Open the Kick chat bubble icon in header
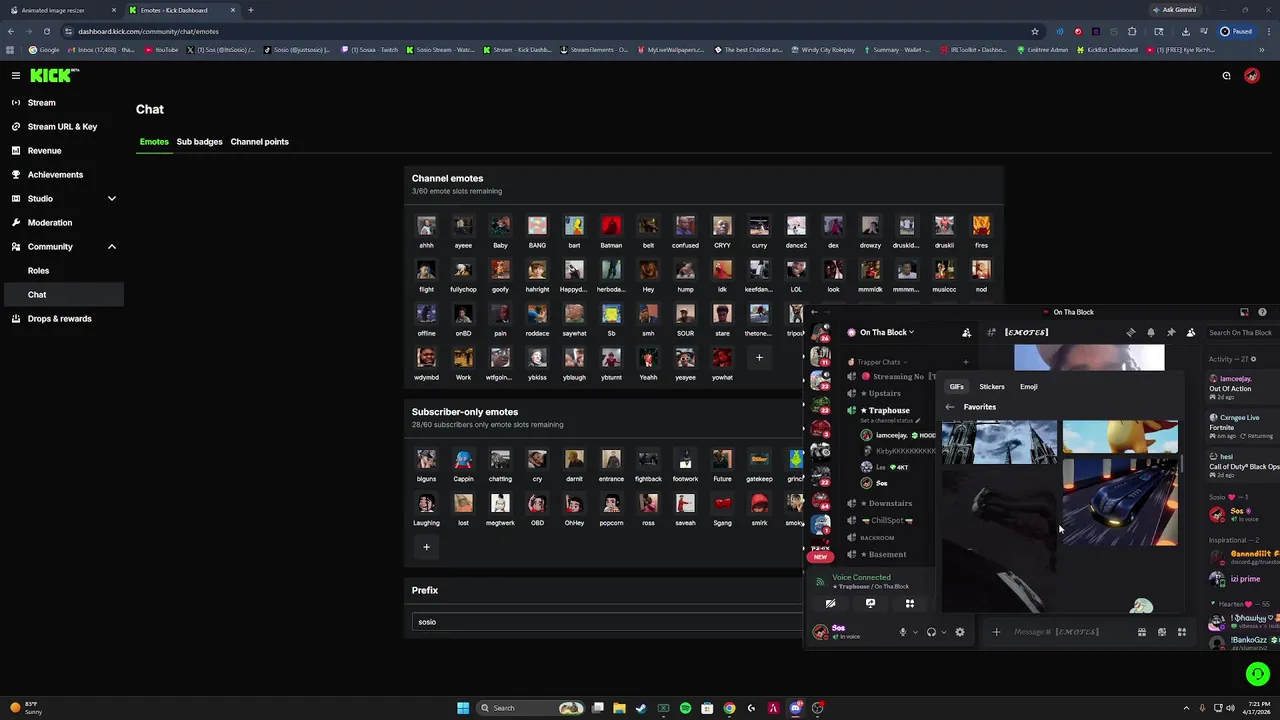Viewport: 1280px width, 720px height. 1226,76
